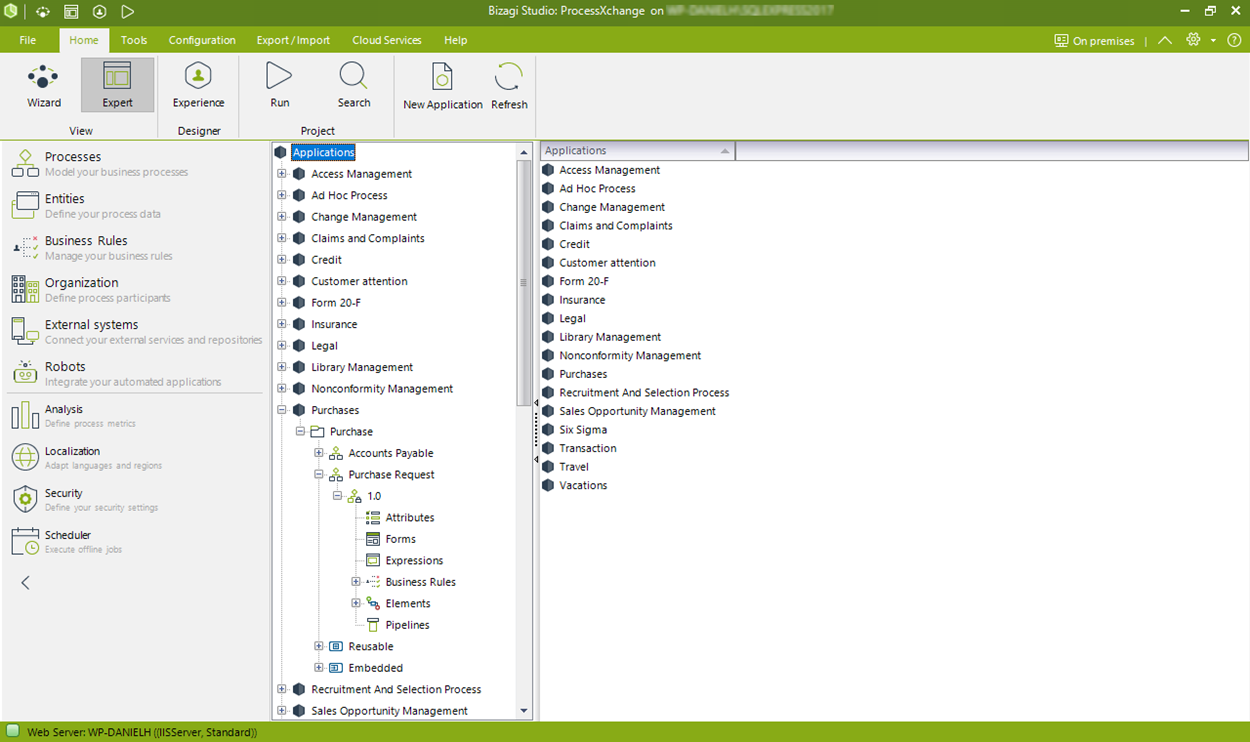
Task: Select Six Sigma in the applications list
Action: pos(583,430)
